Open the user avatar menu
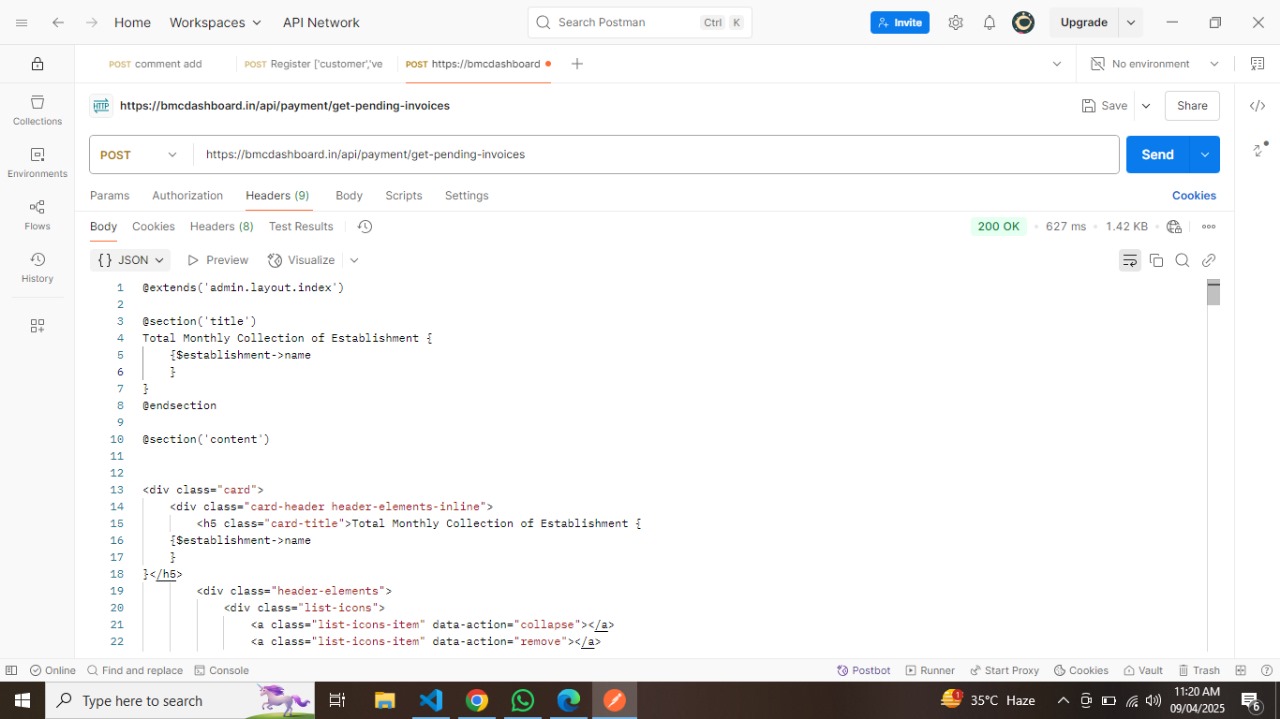Screen dimensions: 1280x719 (1023, 22)
